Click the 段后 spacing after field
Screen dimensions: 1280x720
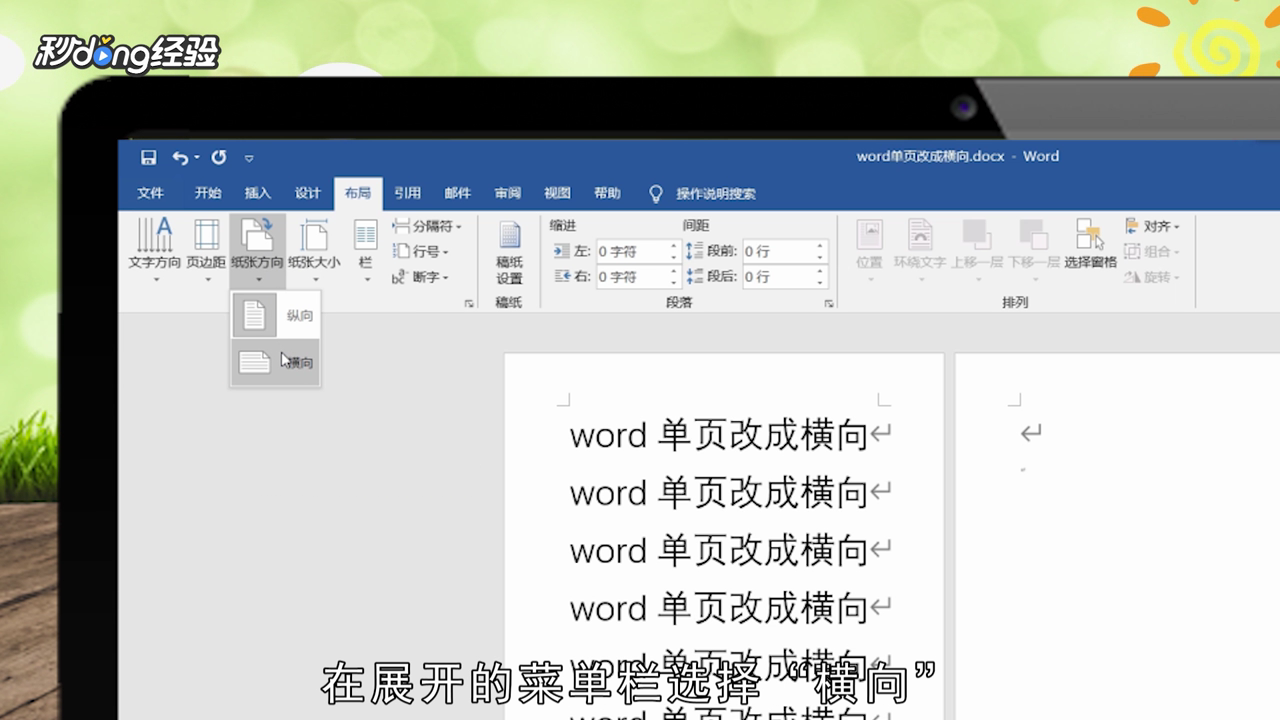(x=779, y=277)
